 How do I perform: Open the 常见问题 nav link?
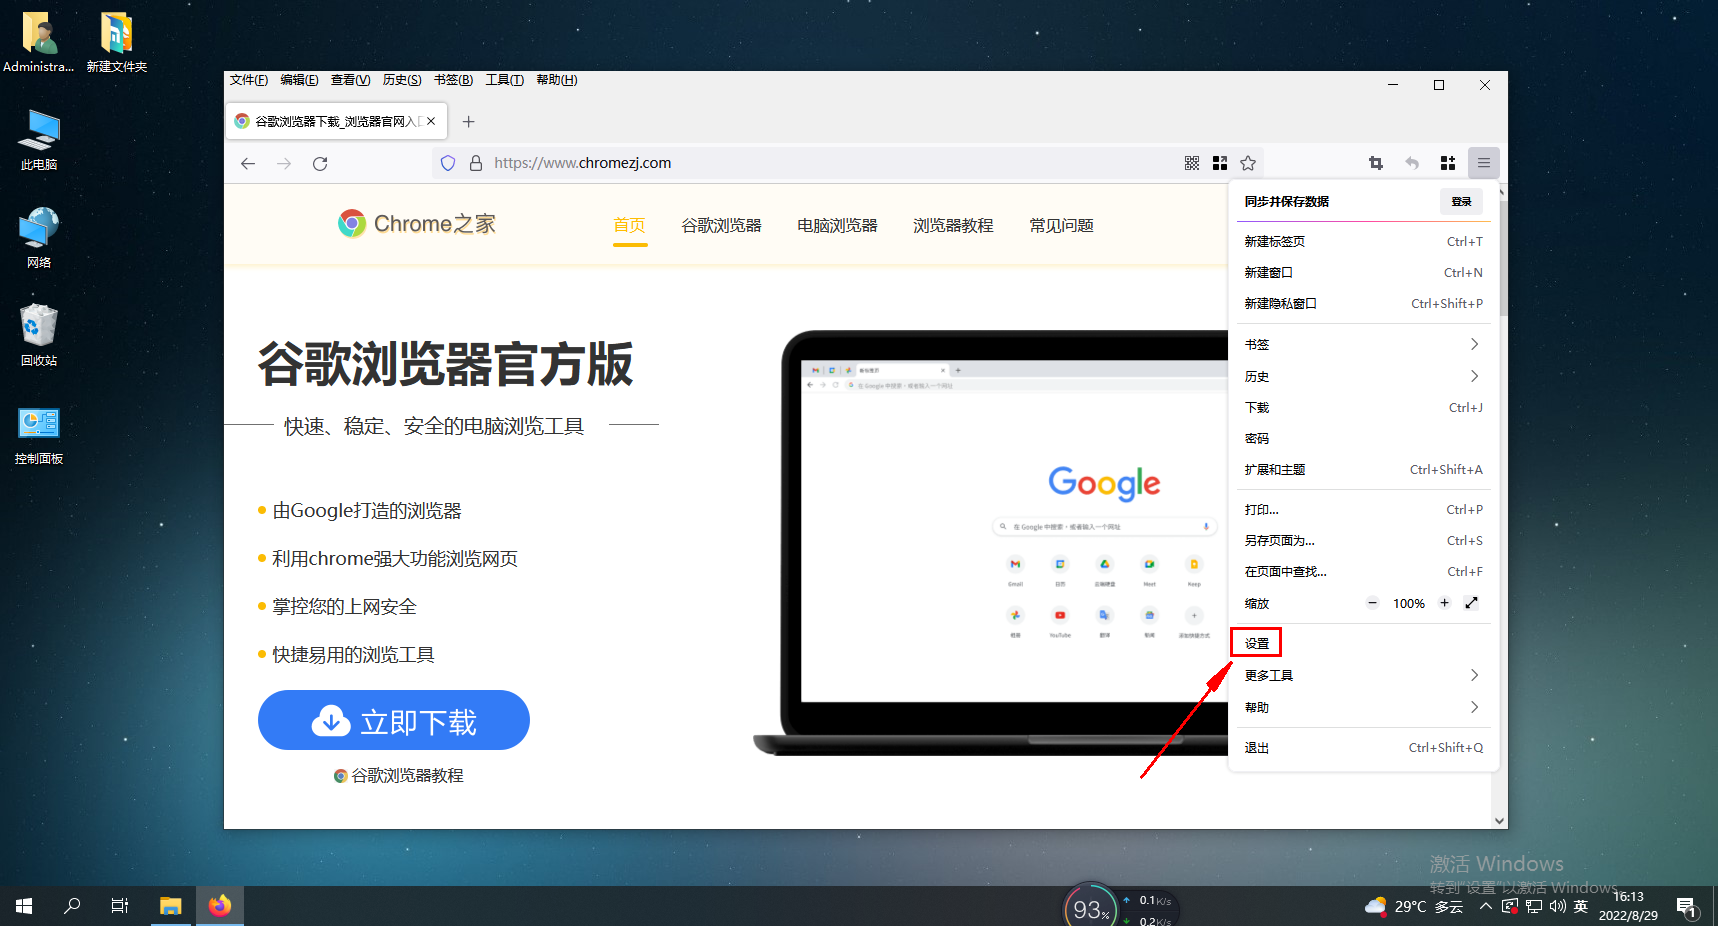(x=1061, y=225)
